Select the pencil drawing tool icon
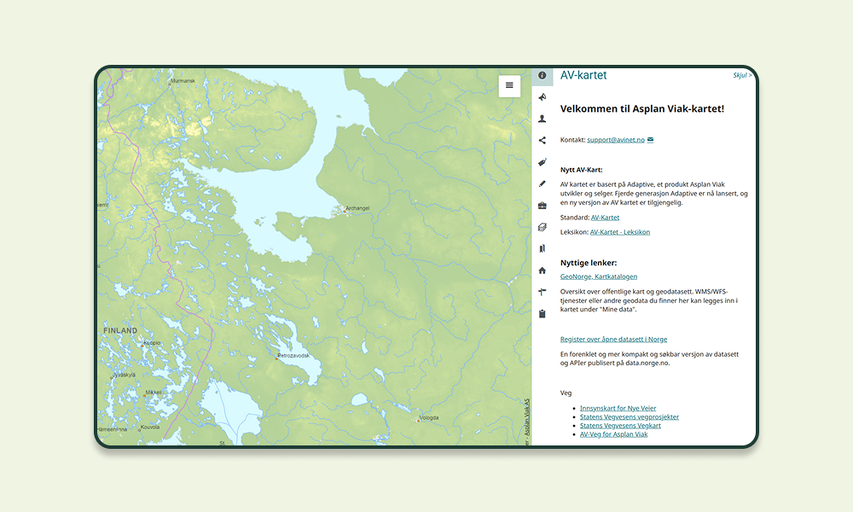 [542, 184]
